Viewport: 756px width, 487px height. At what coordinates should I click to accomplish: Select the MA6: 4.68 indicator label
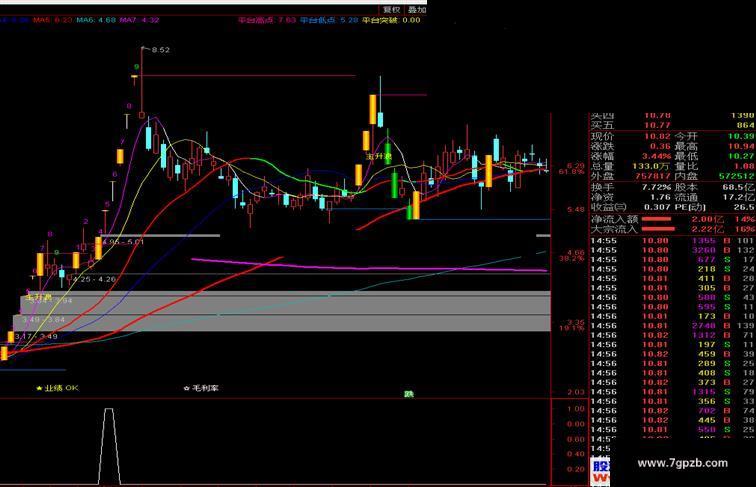coord(96,20)
